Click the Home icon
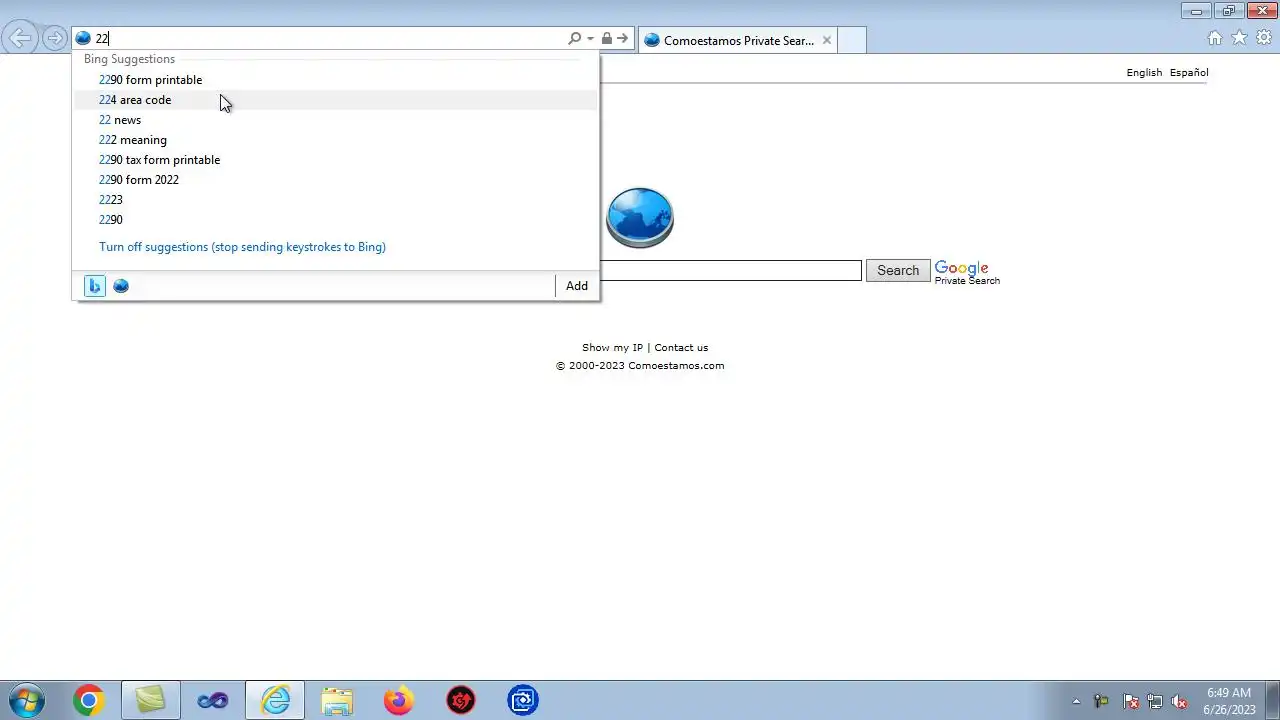 1214,38
